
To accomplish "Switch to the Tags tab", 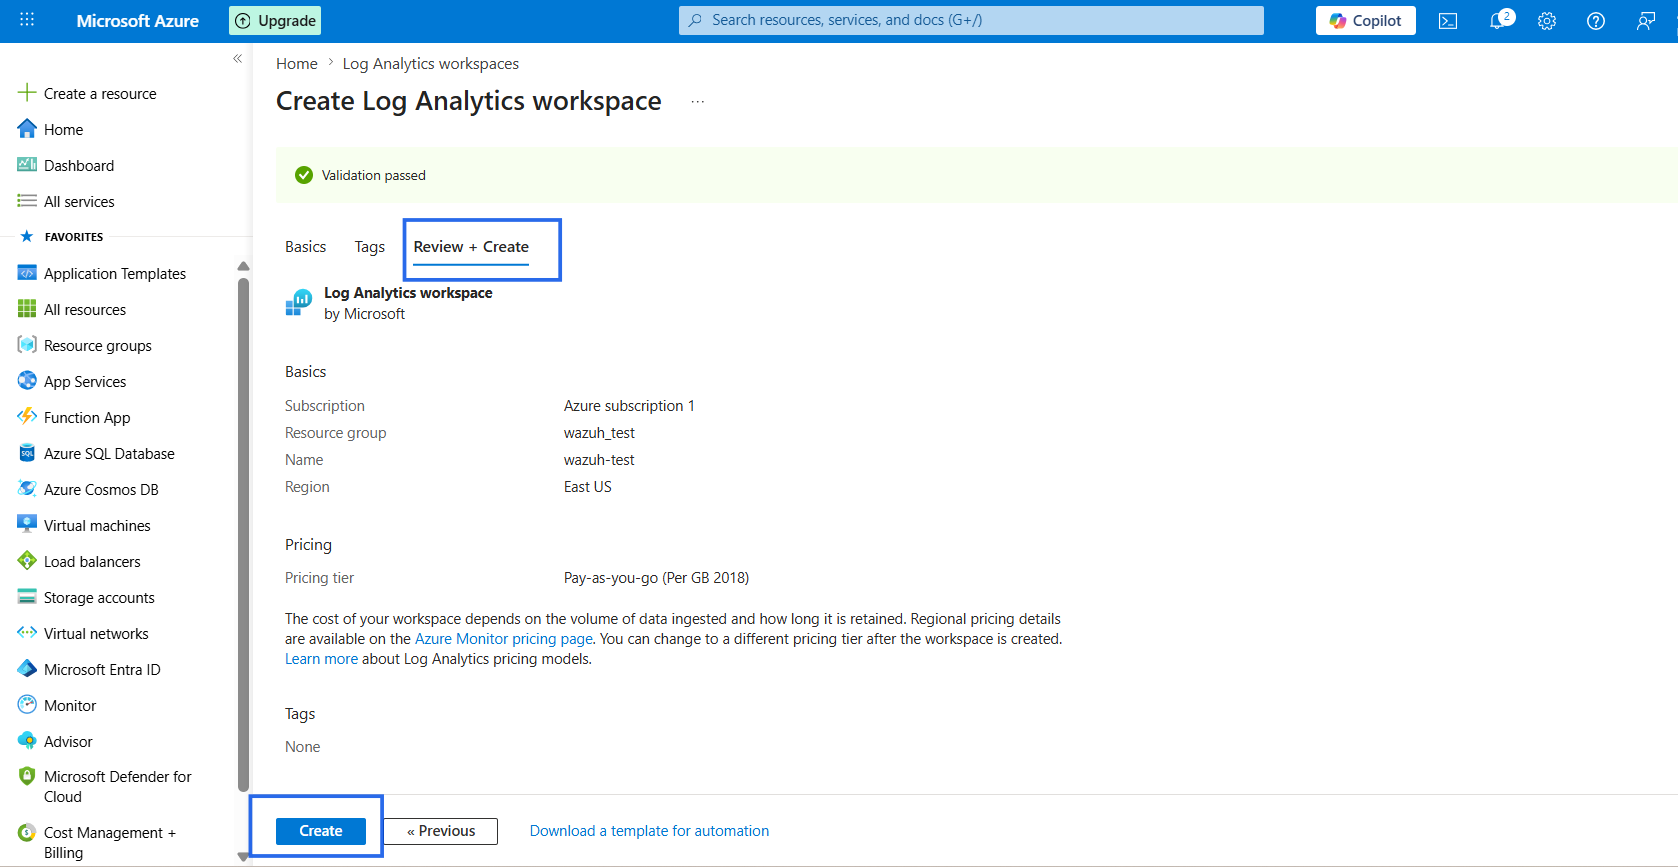I will (369, 247).
